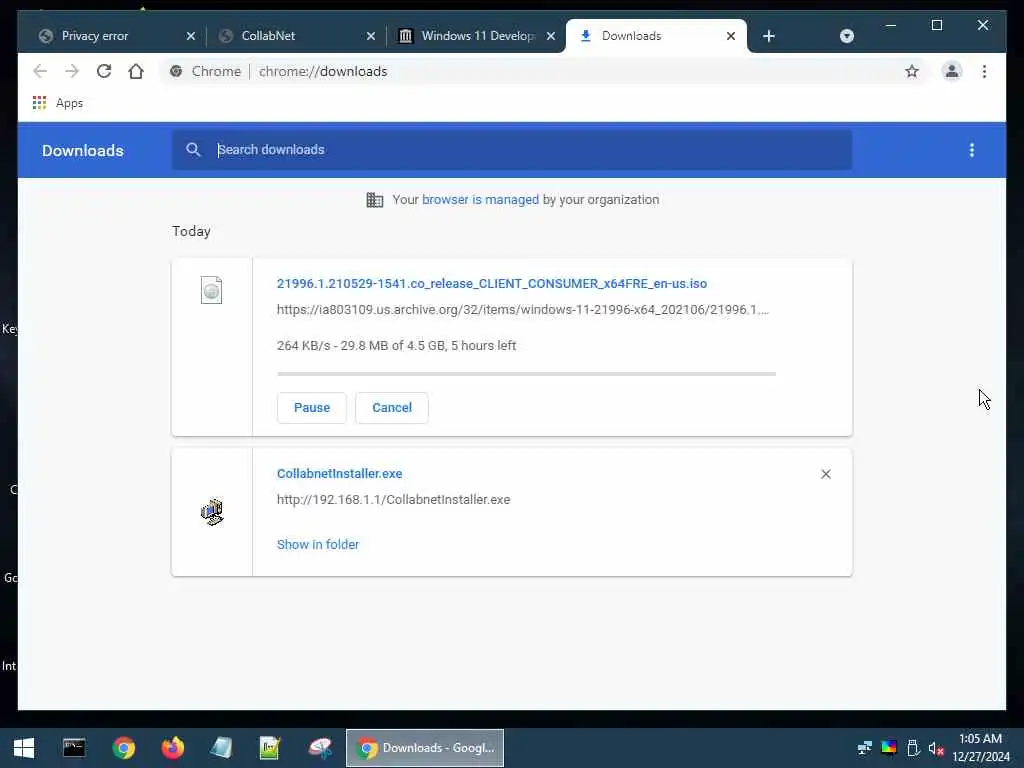Bookmark this page with the star icon
The width and height of the screenshot is (1024, 768).
click(x=912, y=71)
